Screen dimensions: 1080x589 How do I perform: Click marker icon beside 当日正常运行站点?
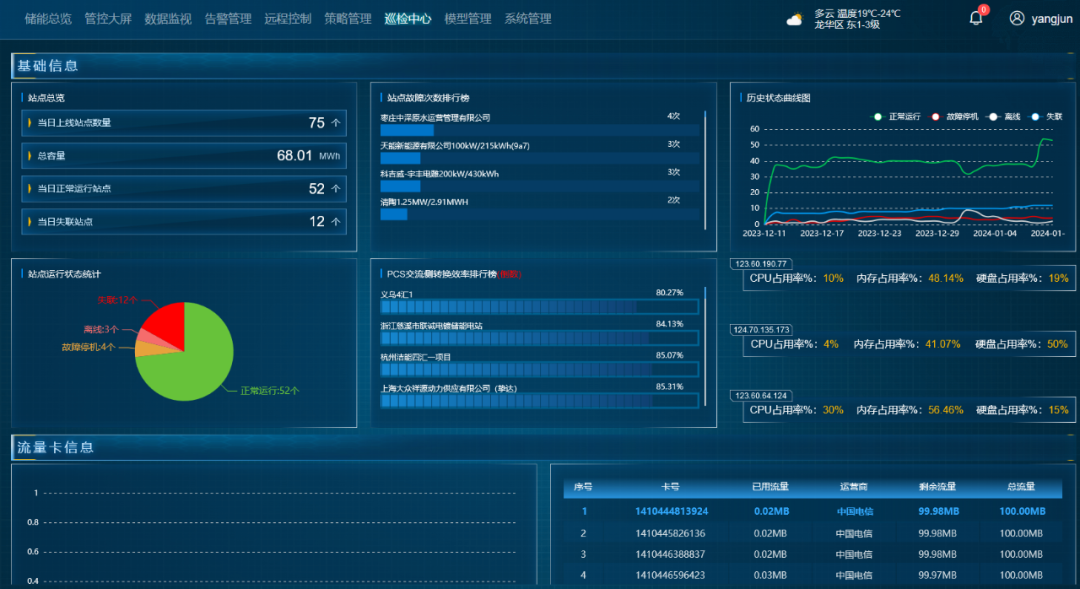(30, 188)
